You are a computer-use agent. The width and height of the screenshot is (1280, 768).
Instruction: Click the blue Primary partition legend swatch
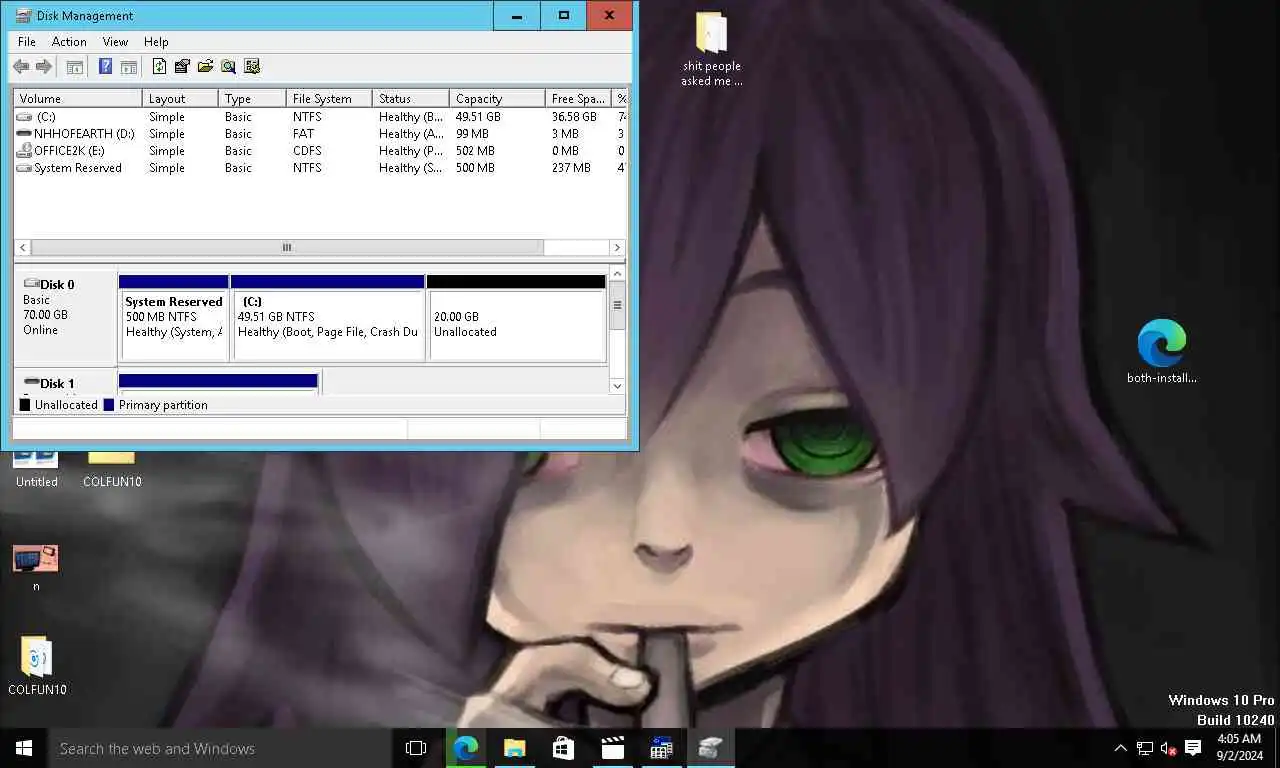tap(109, 405)
